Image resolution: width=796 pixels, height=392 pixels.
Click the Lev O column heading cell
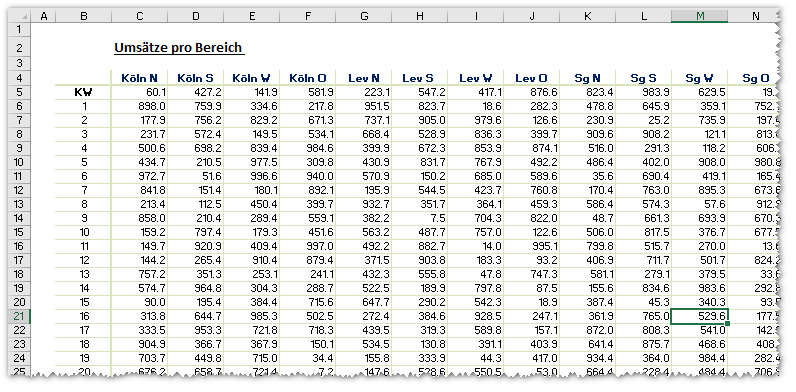(532, 78)
